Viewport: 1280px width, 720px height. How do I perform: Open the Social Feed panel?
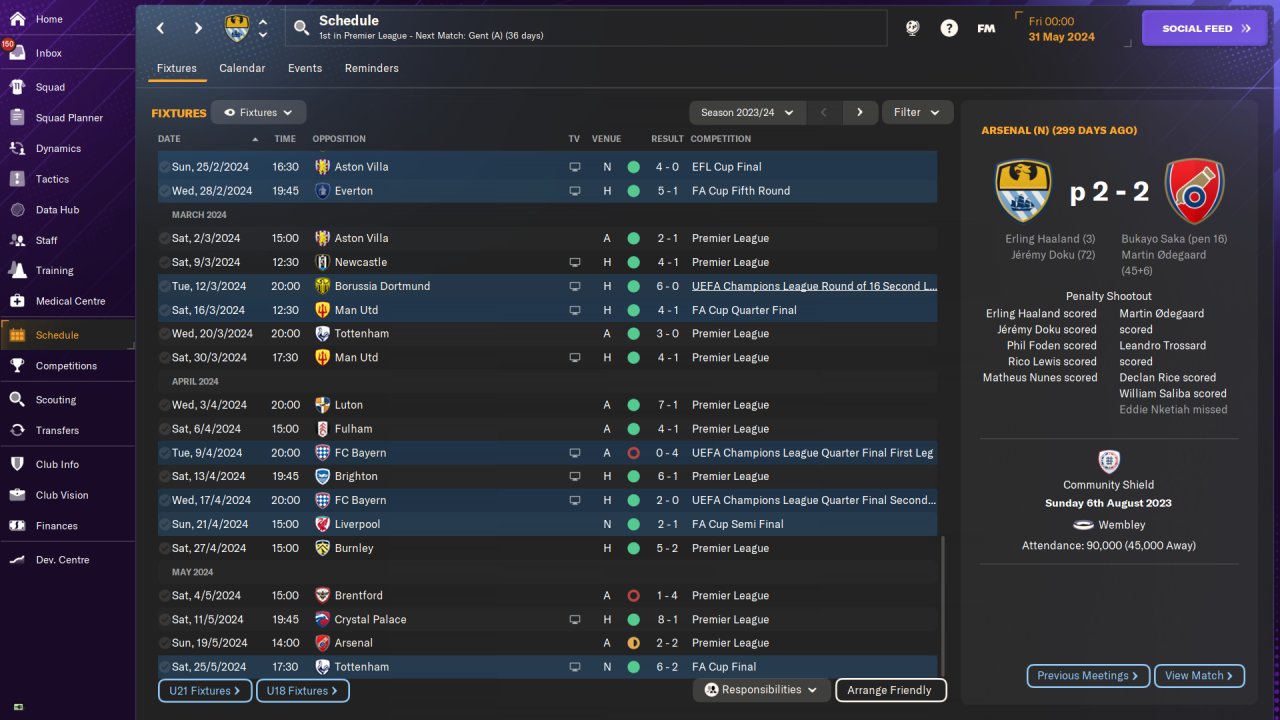pyautogui.click(x=1204, y=28)
